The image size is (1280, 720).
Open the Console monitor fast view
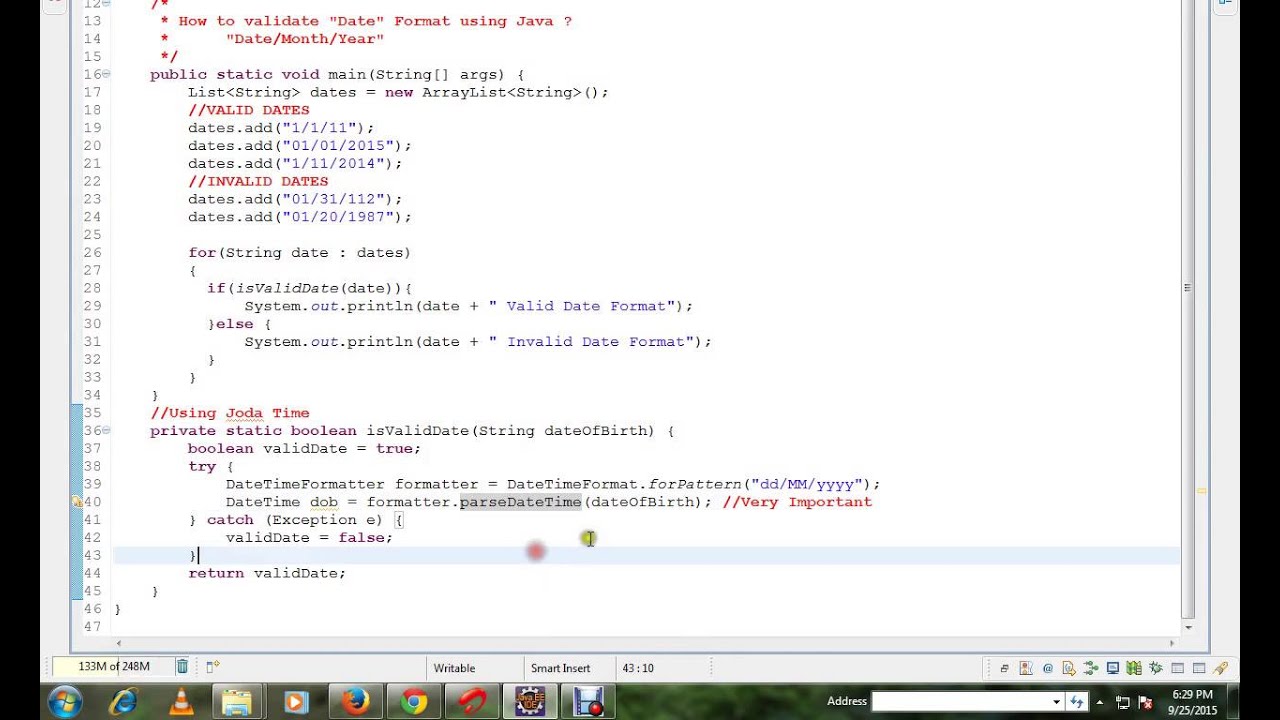(x=1112, y=668)
